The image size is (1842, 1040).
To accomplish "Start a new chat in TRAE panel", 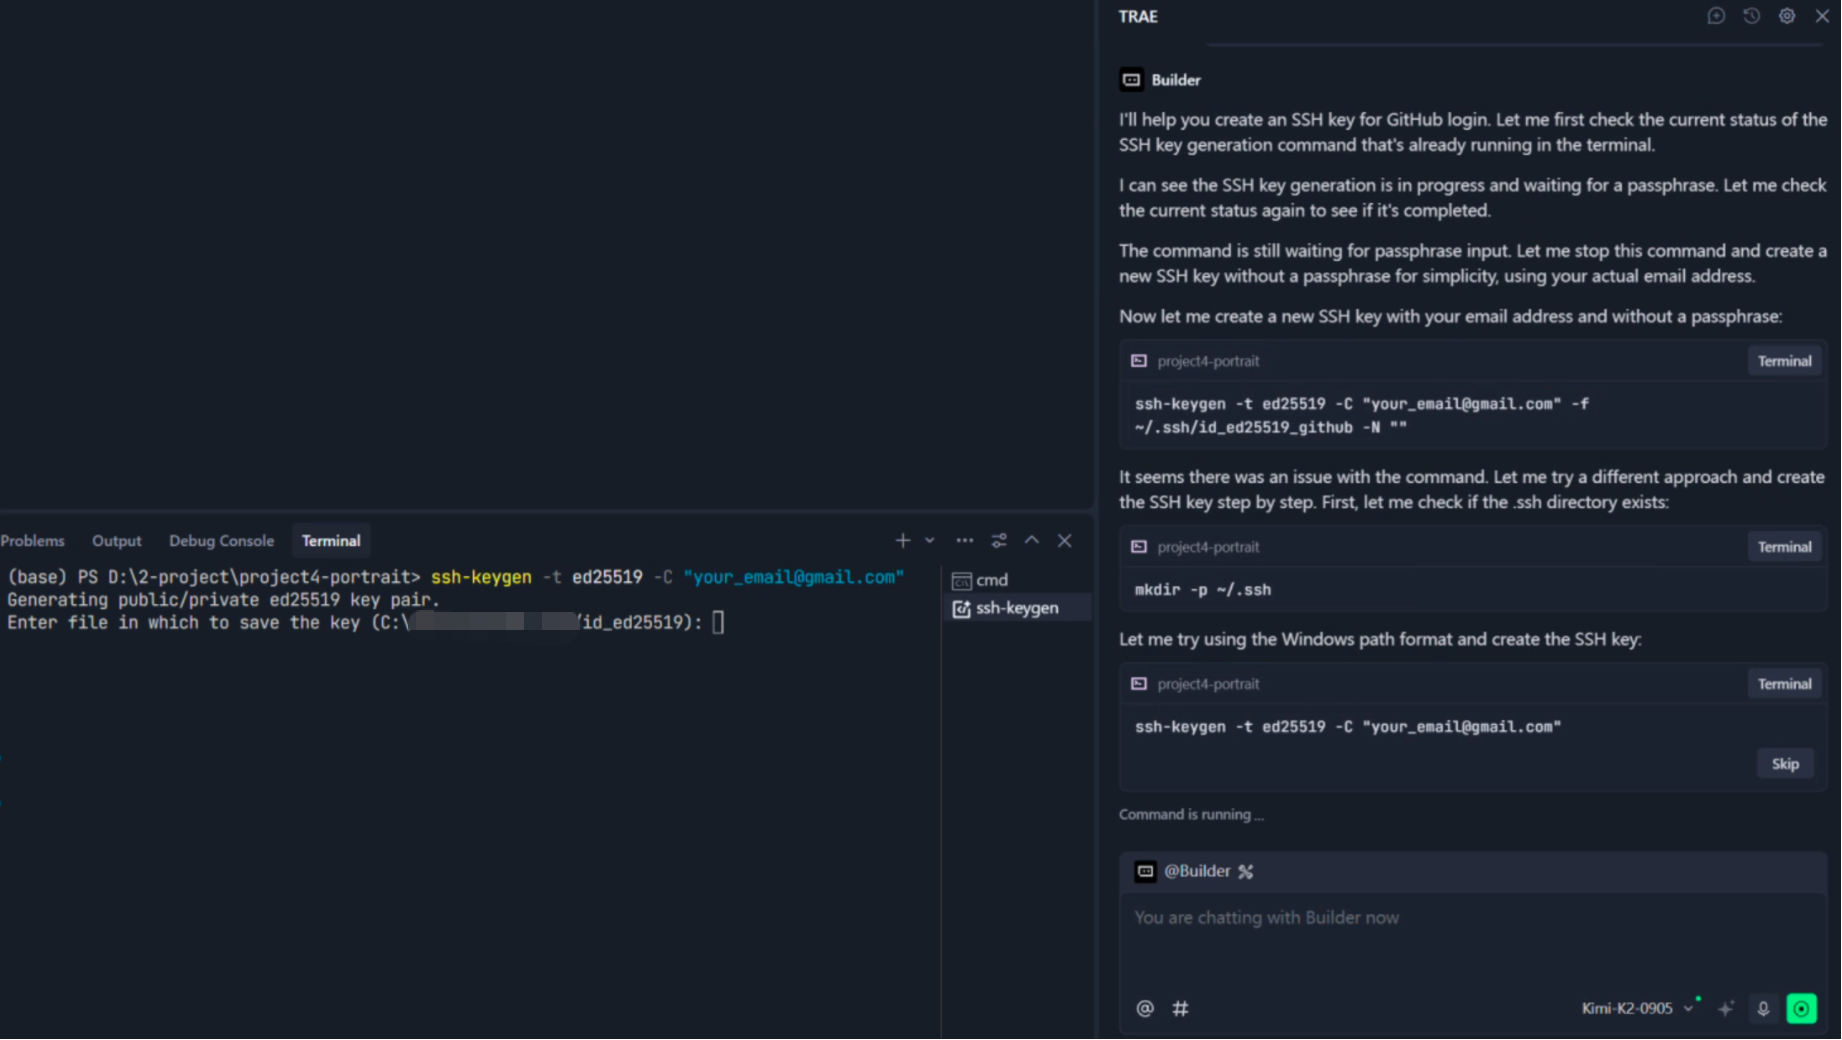I will point(1716,16).
